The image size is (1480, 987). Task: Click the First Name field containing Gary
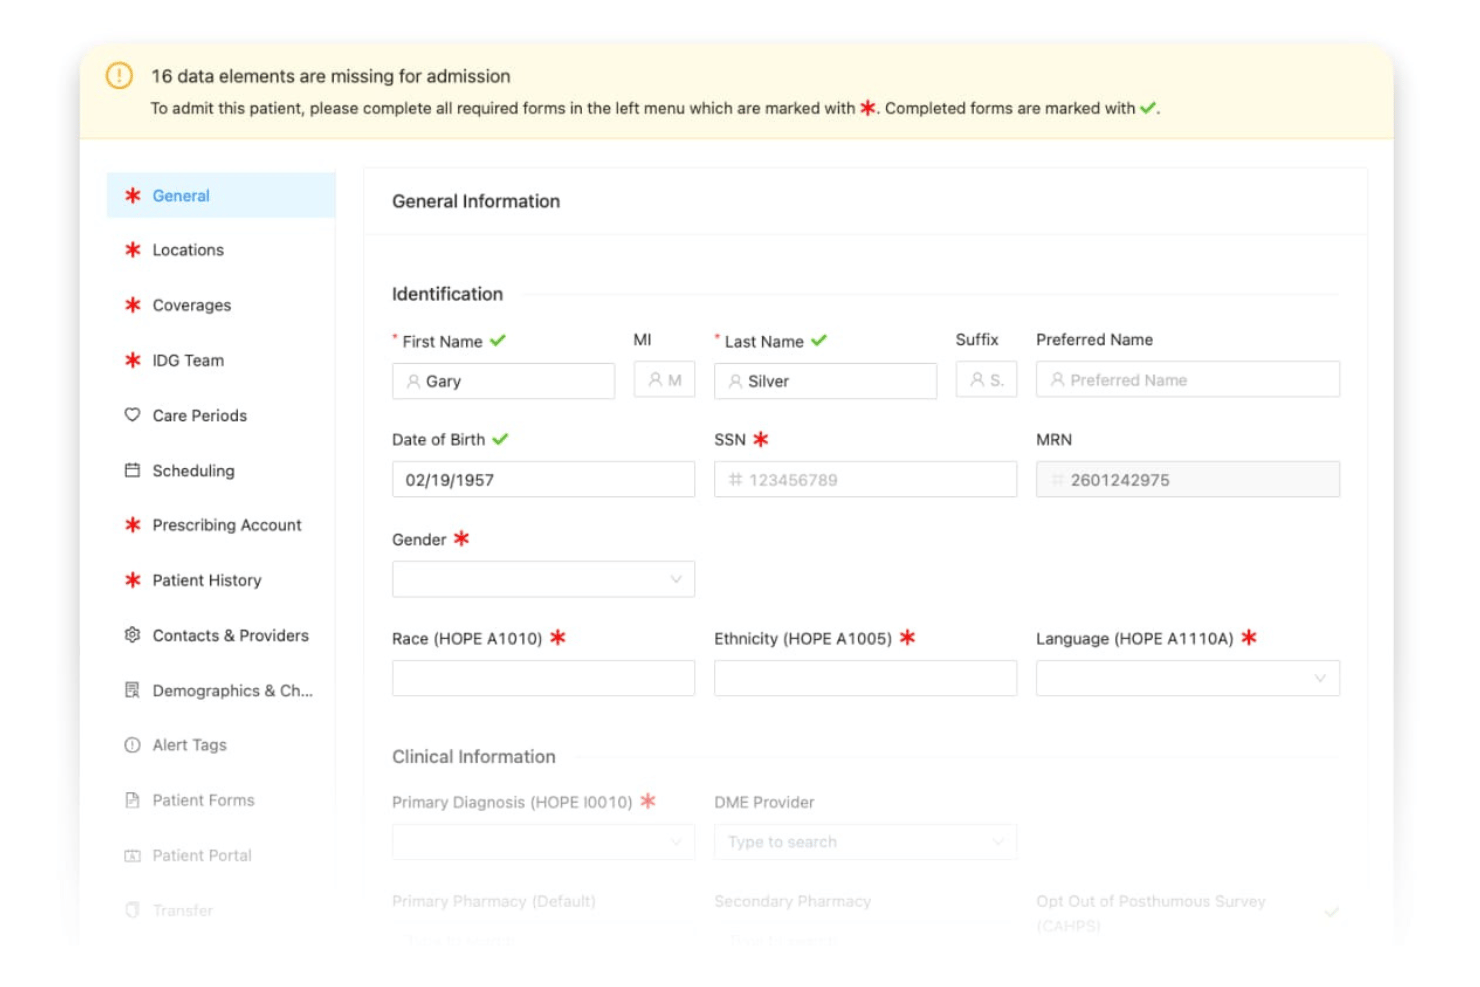pyautogui.click(x=503, y=381)
